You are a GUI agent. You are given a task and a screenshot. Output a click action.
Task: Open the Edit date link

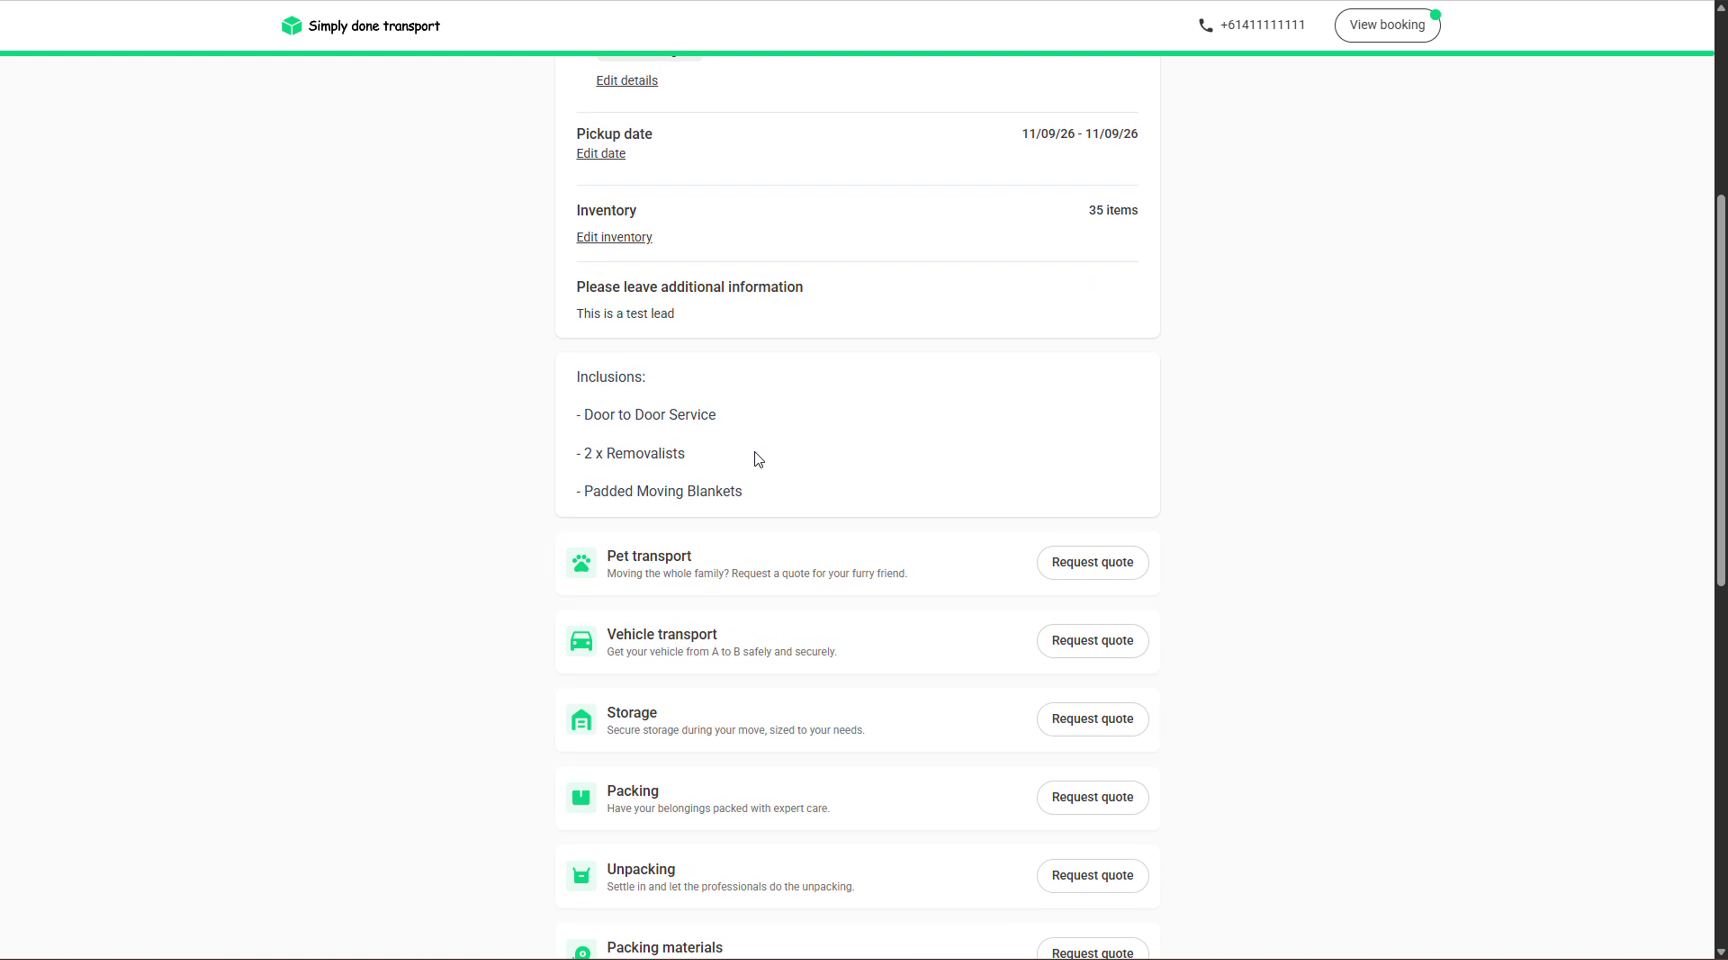[601, 154]
